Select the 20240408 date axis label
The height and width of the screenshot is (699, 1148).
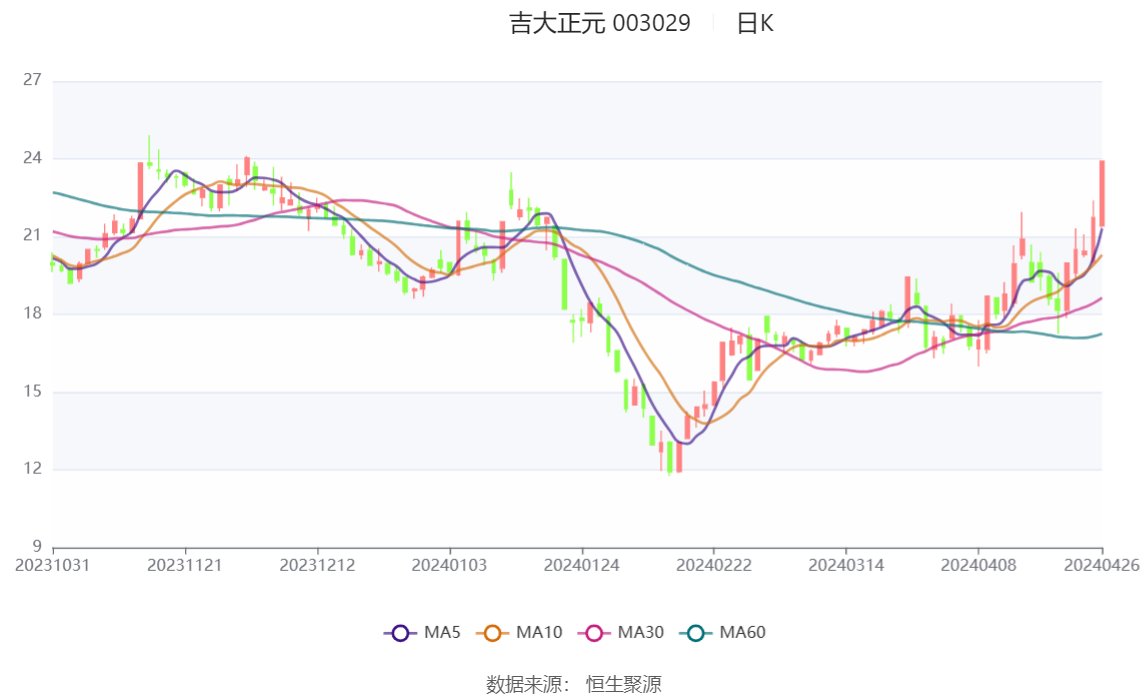(978, 565)
